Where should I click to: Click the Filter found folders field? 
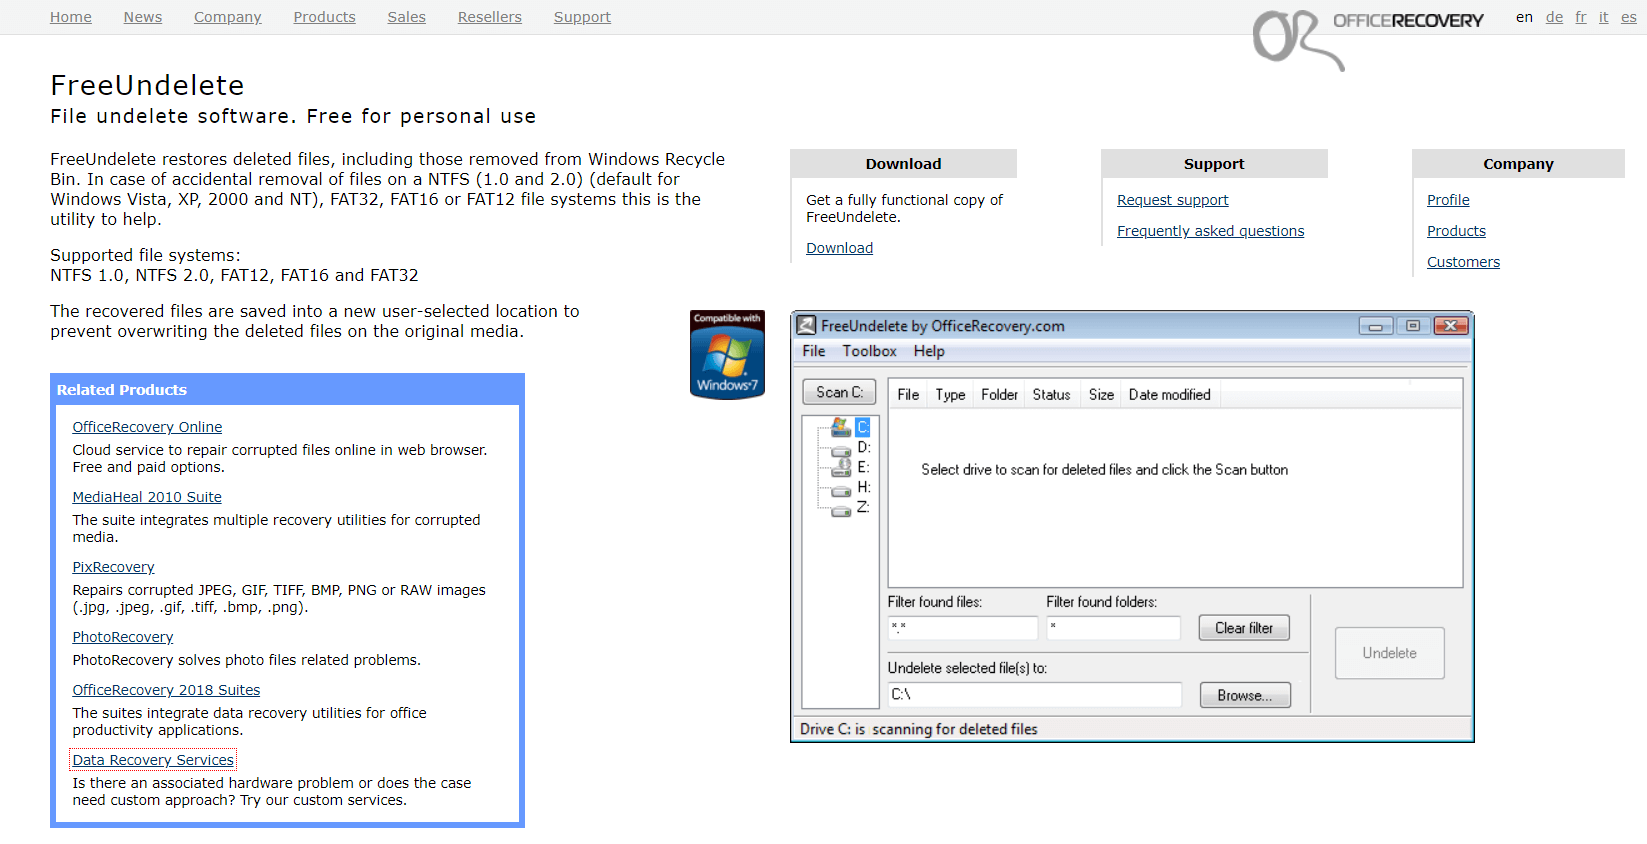1114,627
